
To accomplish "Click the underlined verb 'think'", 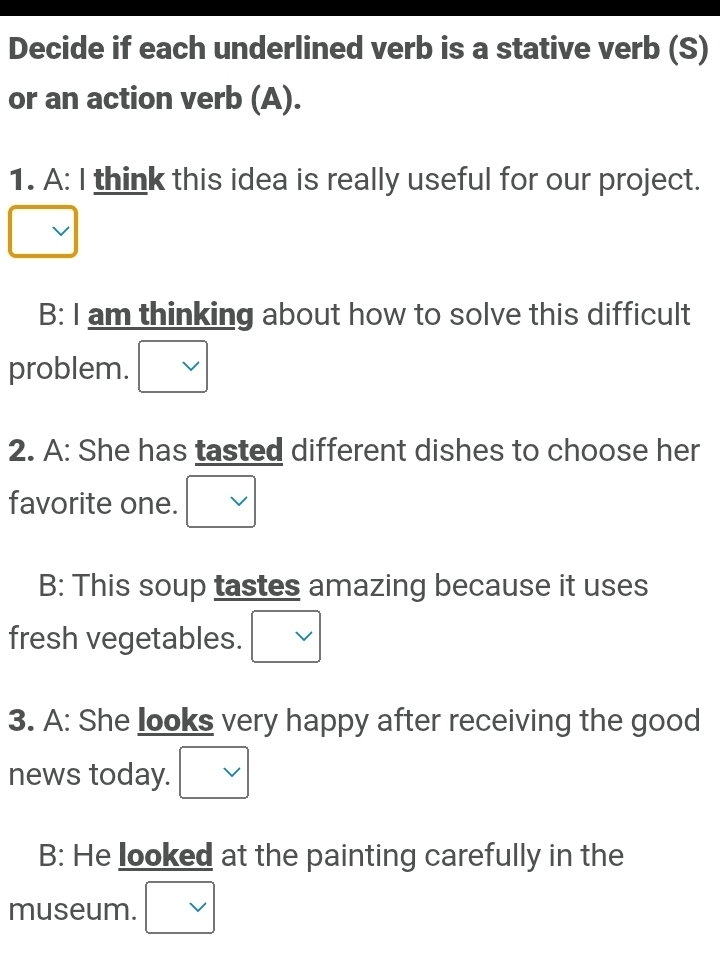I will pos(129,181).
